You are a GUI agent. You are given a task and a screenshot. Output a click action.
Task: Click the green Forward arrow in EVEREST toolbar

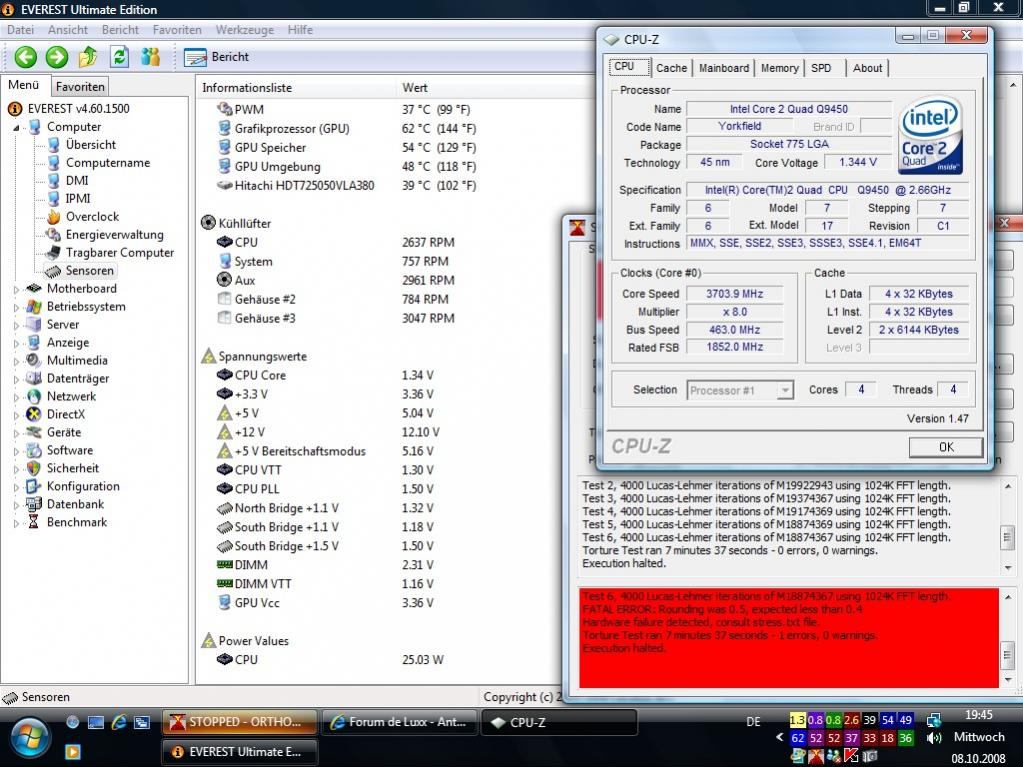point(57,57)
